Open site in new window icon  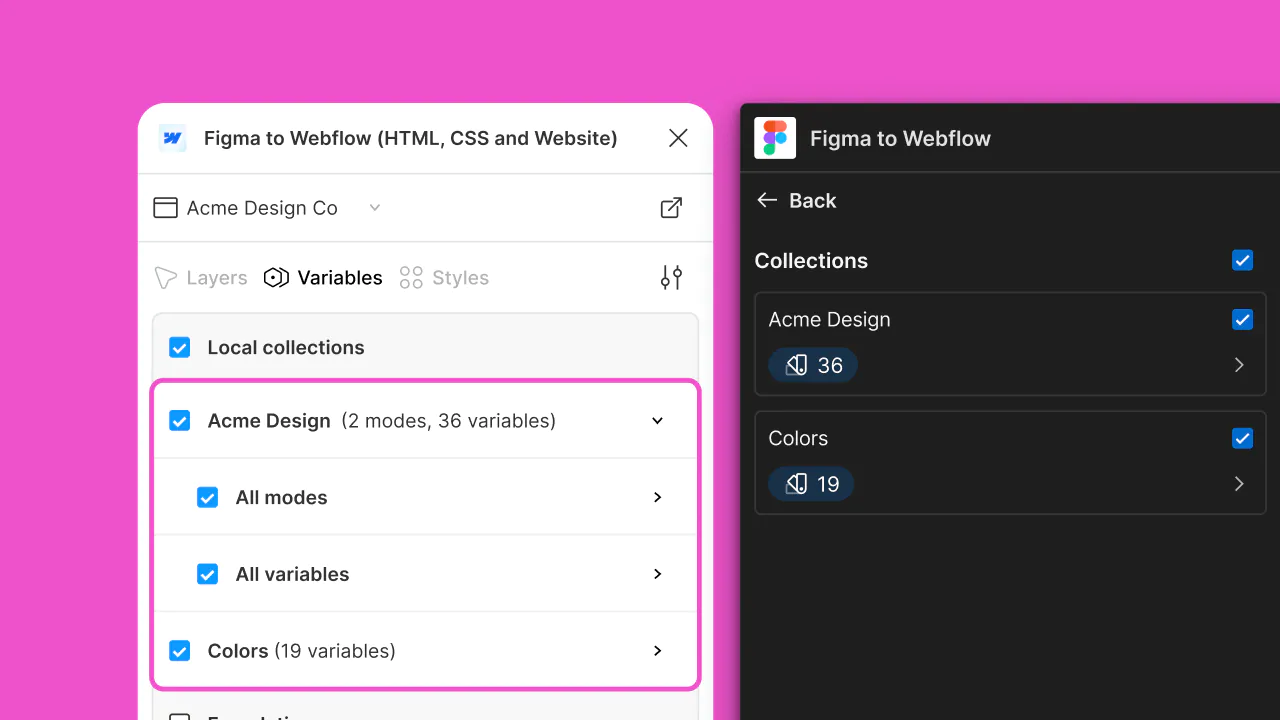coord(671,208)
